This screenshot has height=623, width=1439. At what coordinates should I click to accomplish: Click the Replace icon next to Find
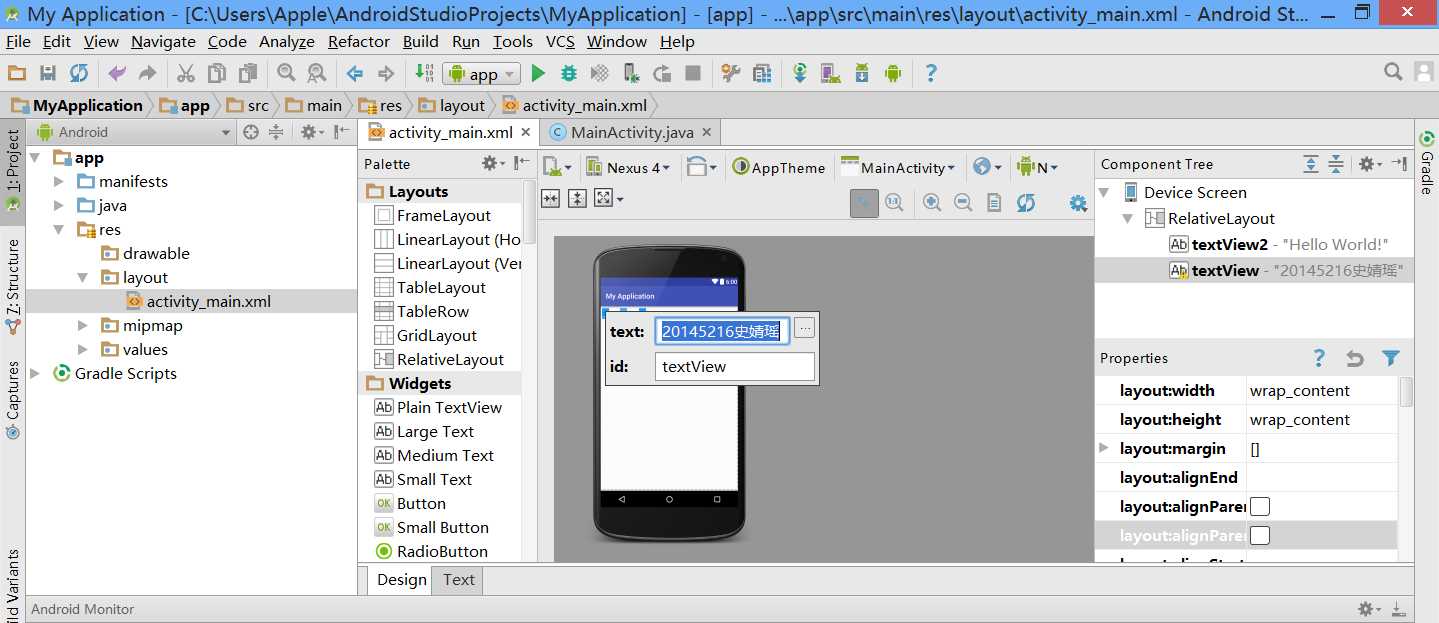[317, 73]
